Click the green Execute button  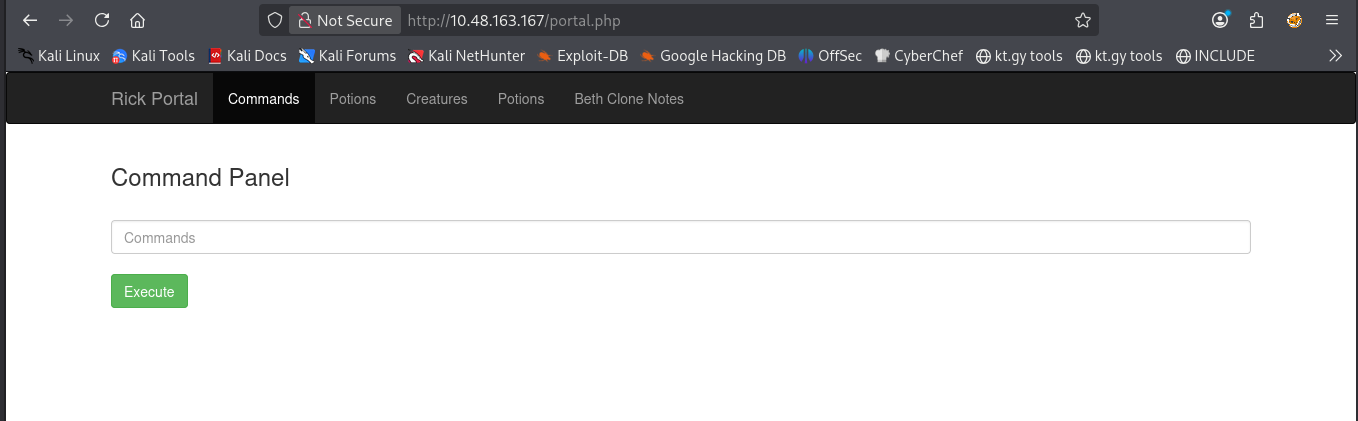(x=149, y=291)
